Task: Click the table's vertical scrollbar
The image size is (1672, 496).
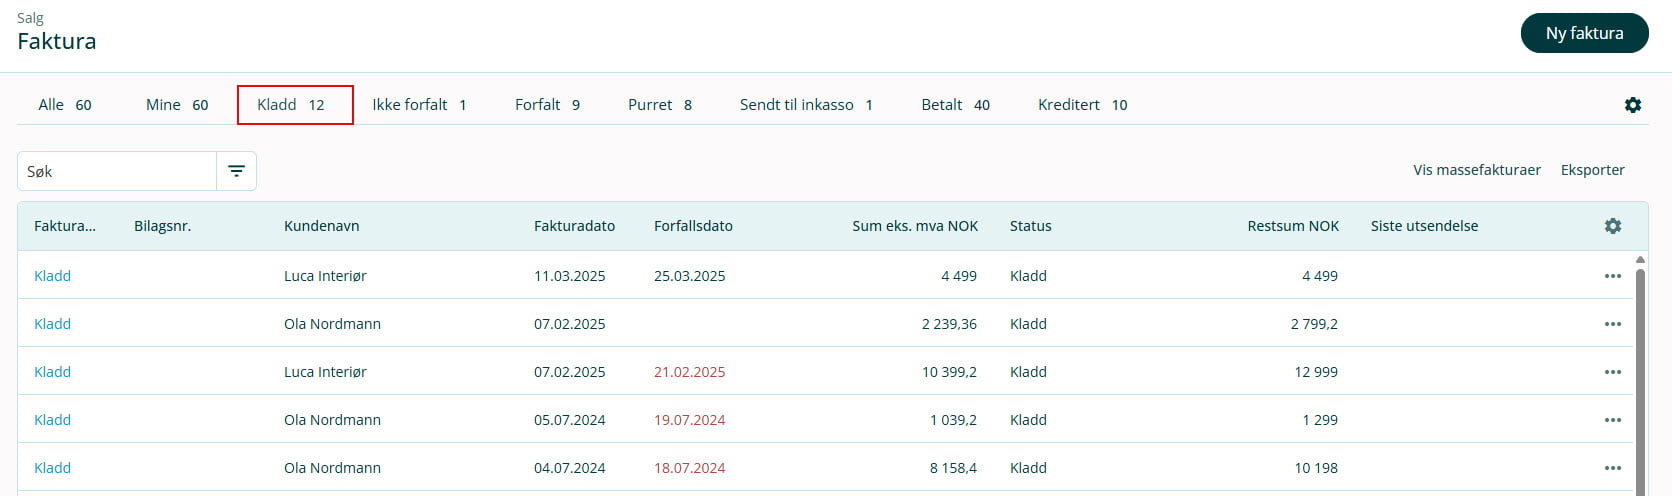Action: [1640, 380]
